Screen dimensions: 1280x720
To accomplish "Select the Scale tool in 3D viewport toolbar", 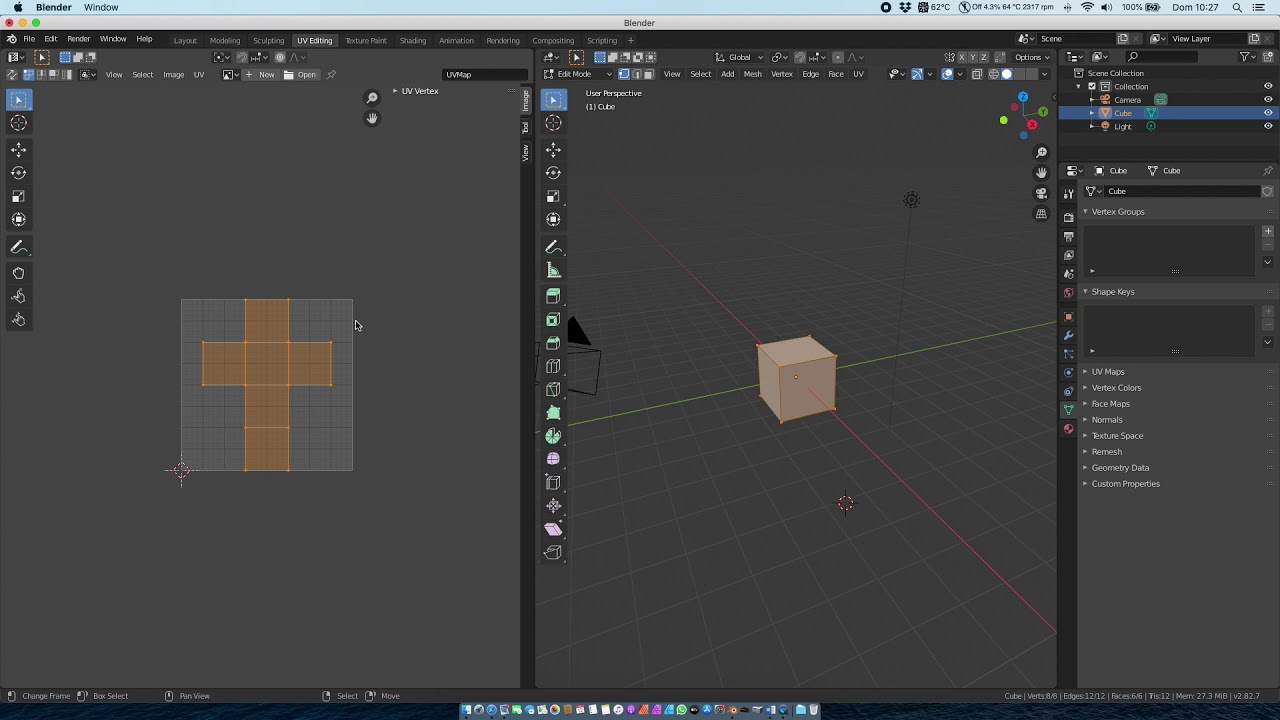I will click(553, 196).
